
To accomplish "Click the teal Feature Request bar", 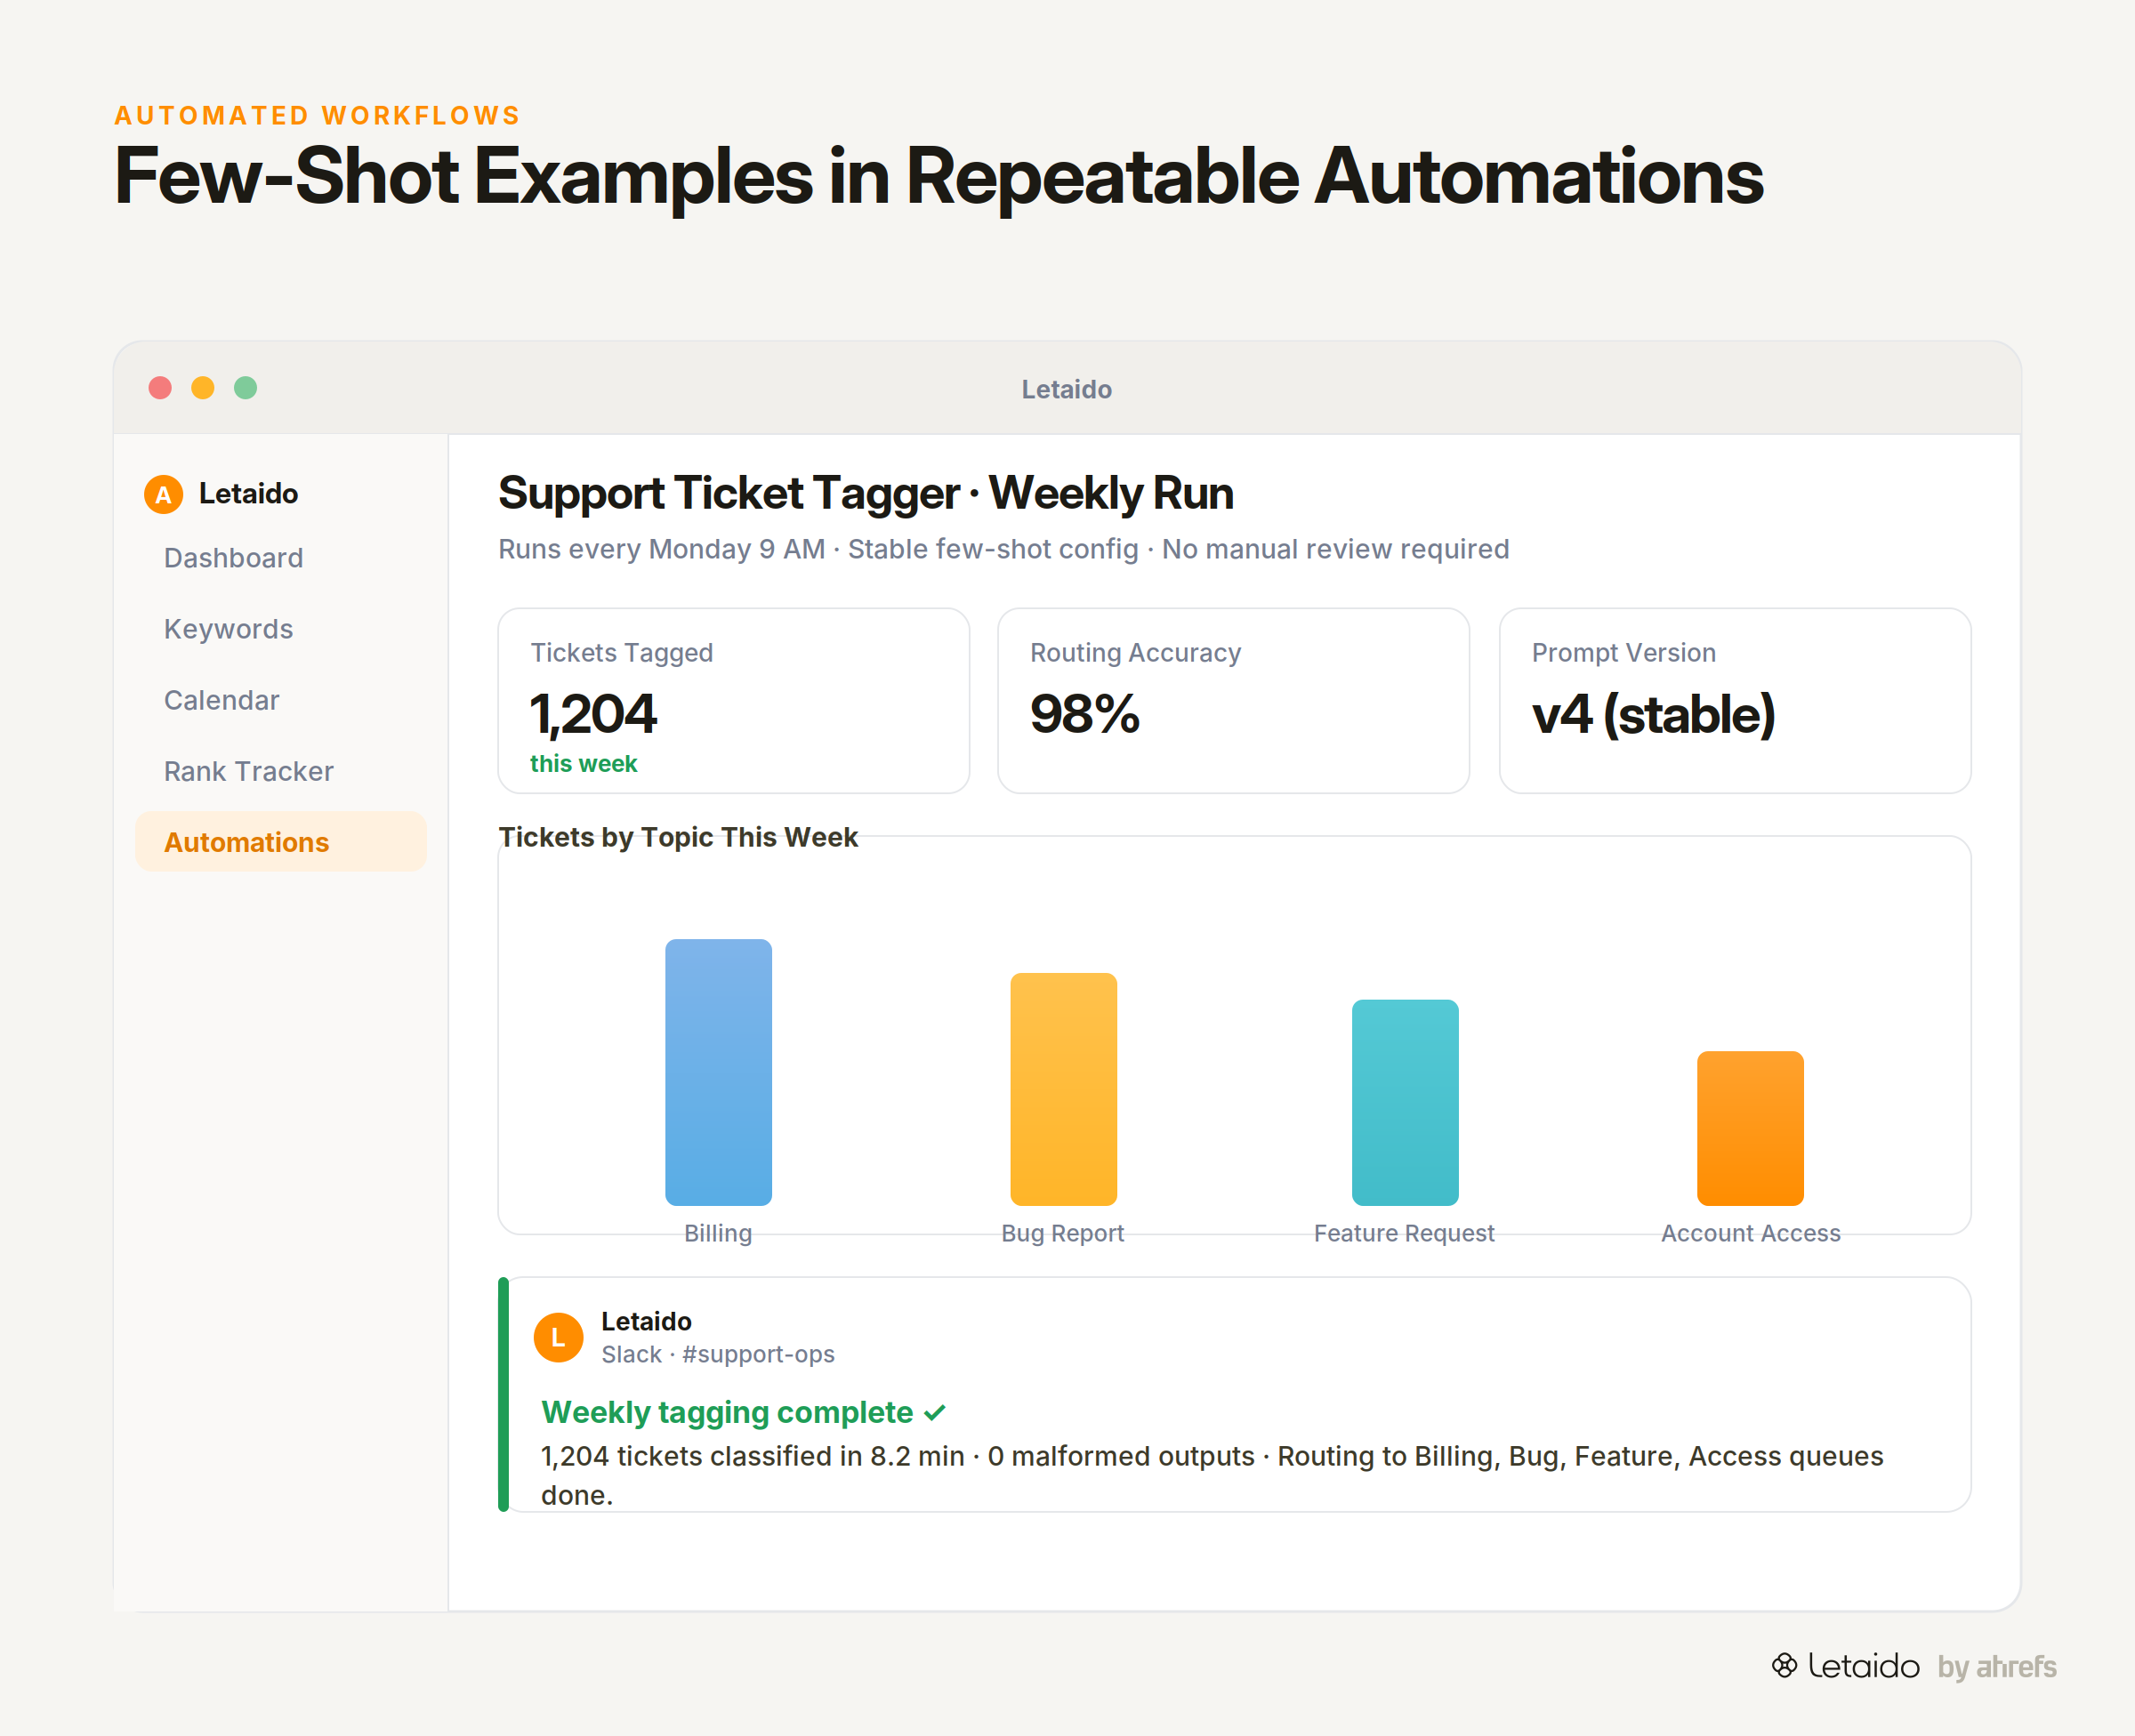I will (1405, 1102).
